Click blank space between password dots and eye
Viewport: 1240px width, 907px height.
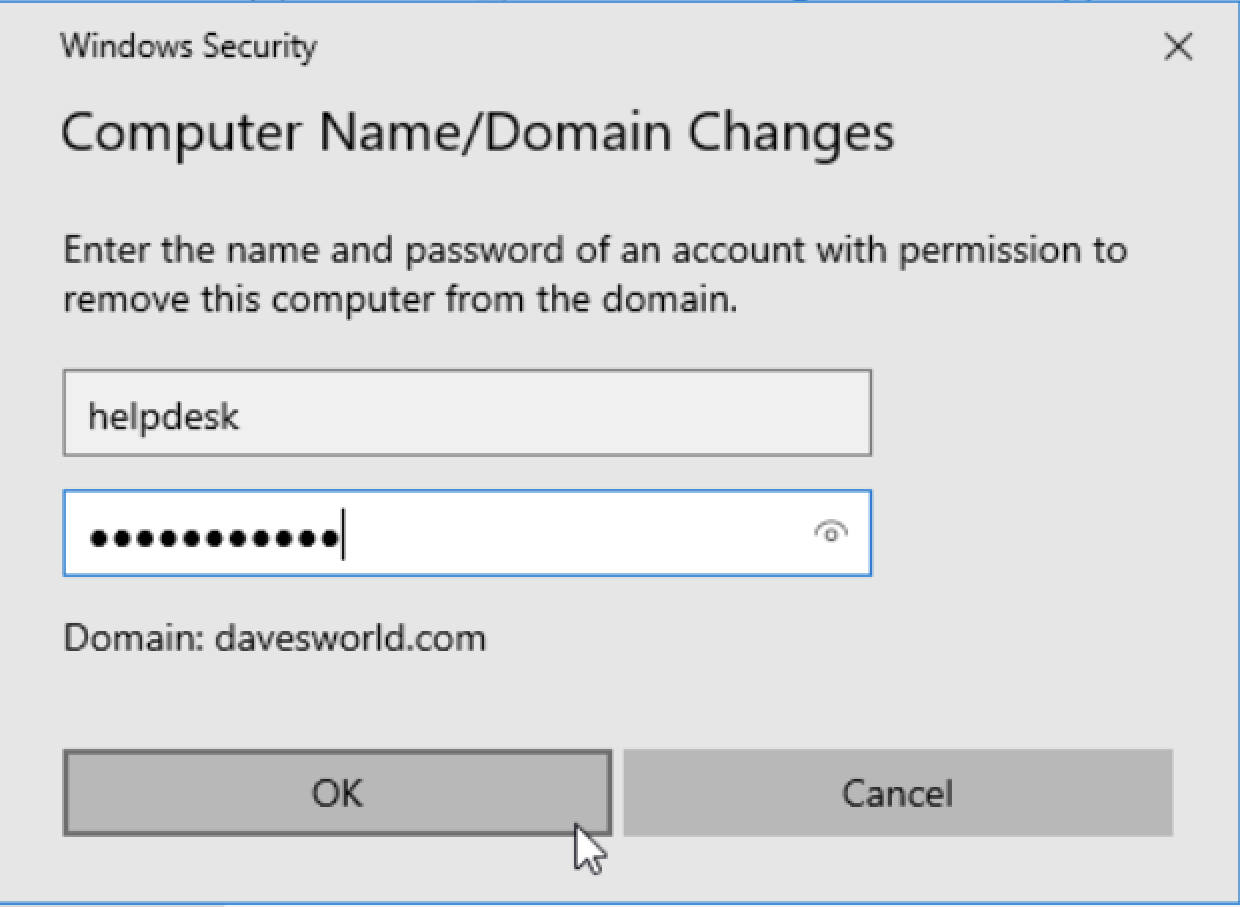pos(575,533)
